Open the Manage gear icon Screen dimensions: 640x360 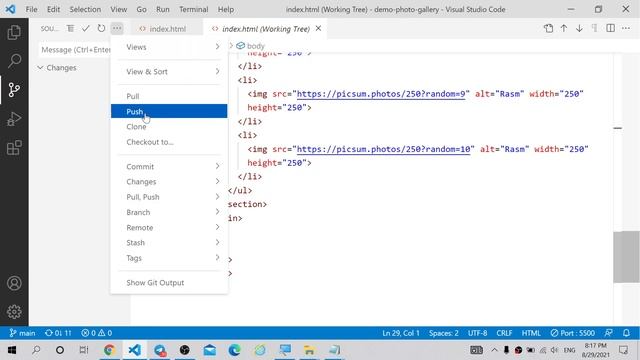coord(14,312)
